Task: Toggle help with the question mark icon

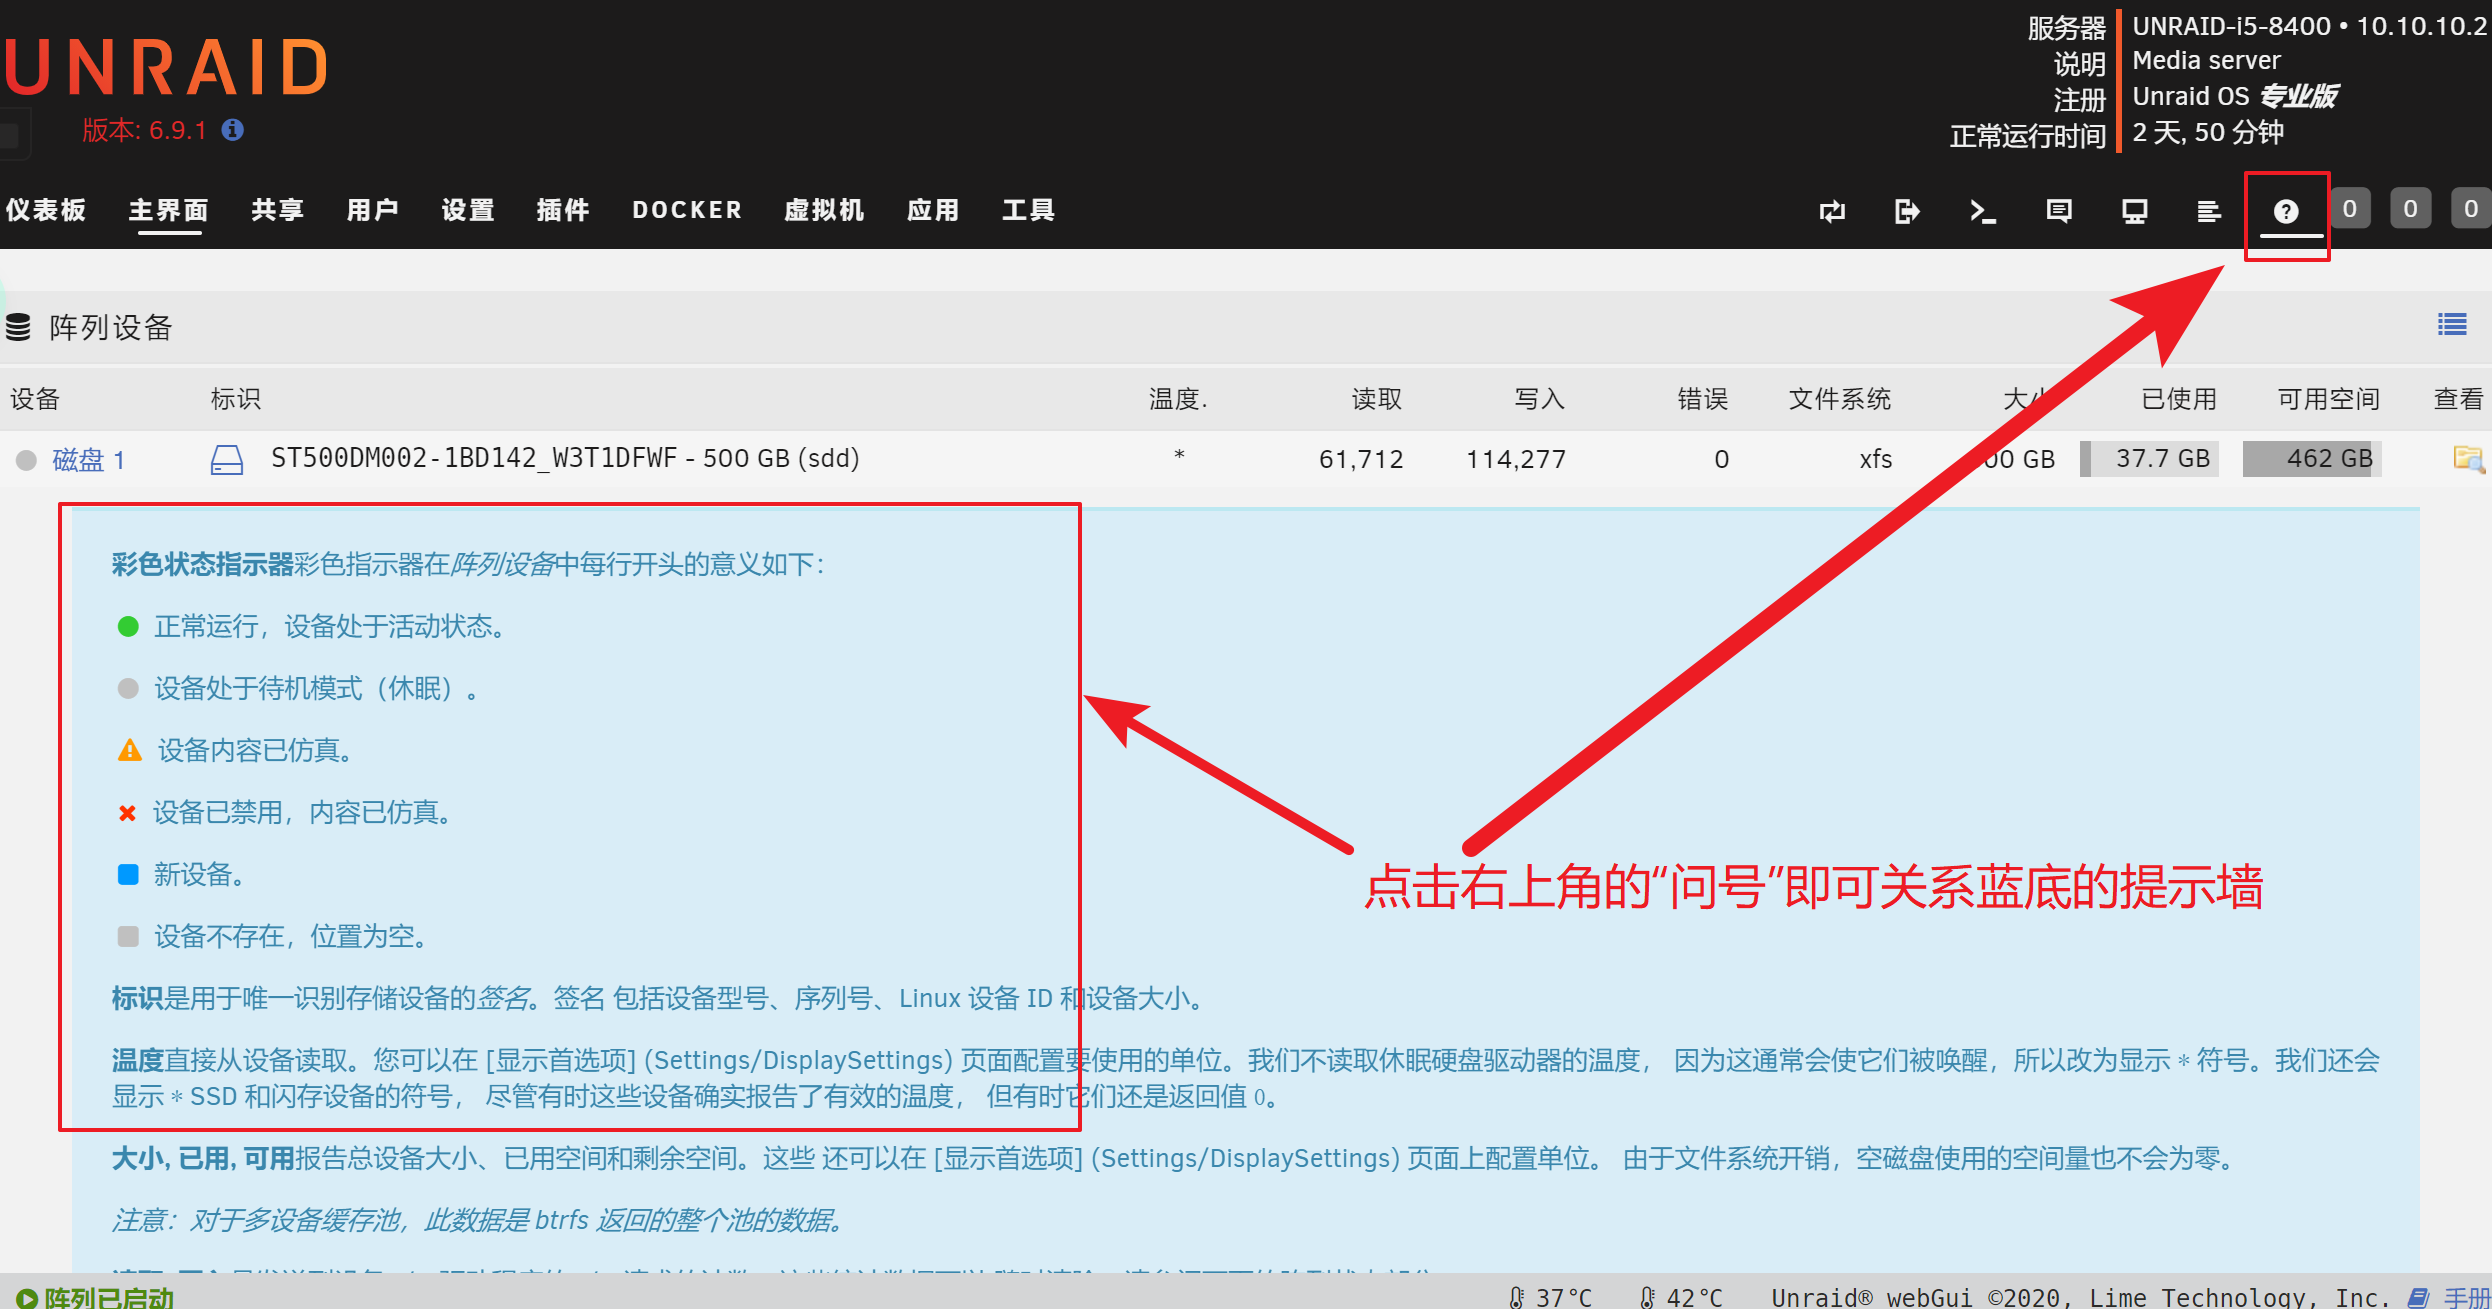Action: 2286,211
